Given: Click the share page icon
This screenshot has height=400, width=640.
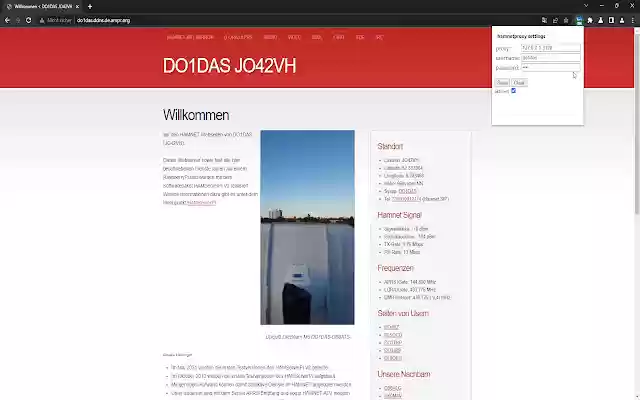Looking at the screenshot, I should point(555,20).
